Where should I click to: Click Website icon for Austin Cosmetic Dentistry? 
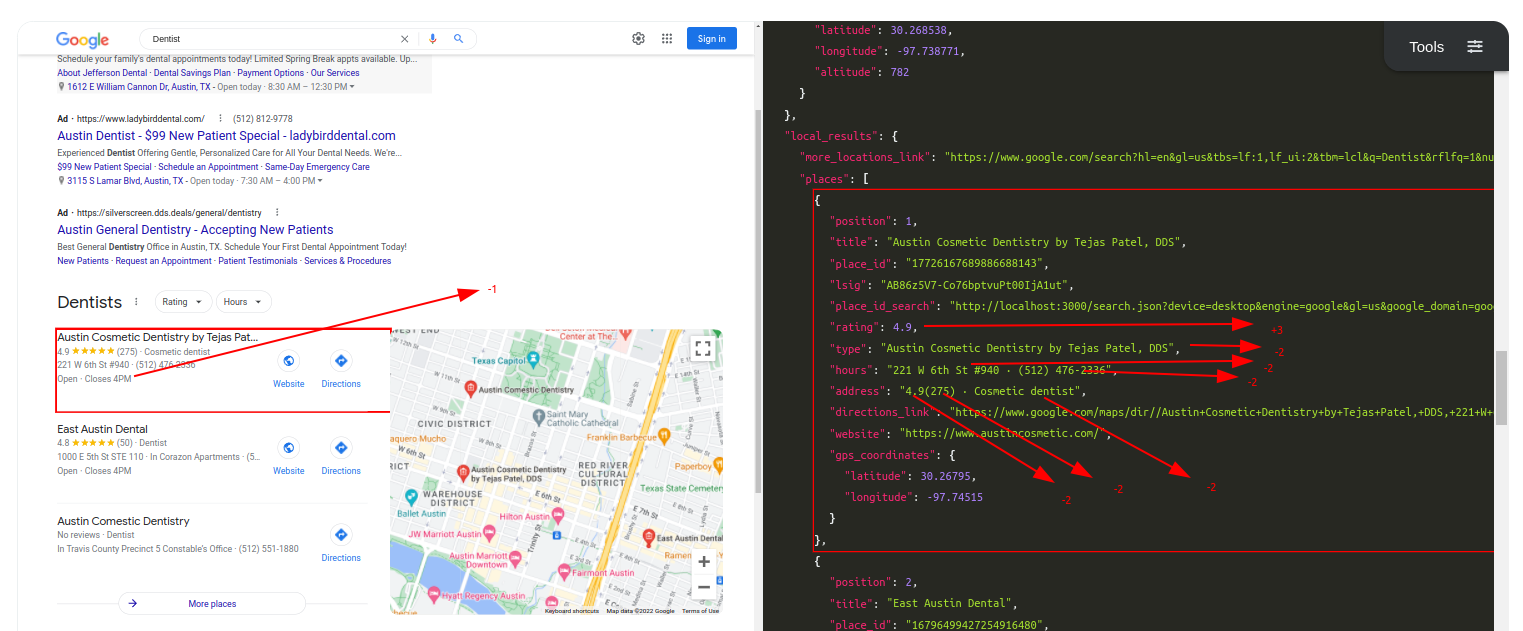[289, 361]
